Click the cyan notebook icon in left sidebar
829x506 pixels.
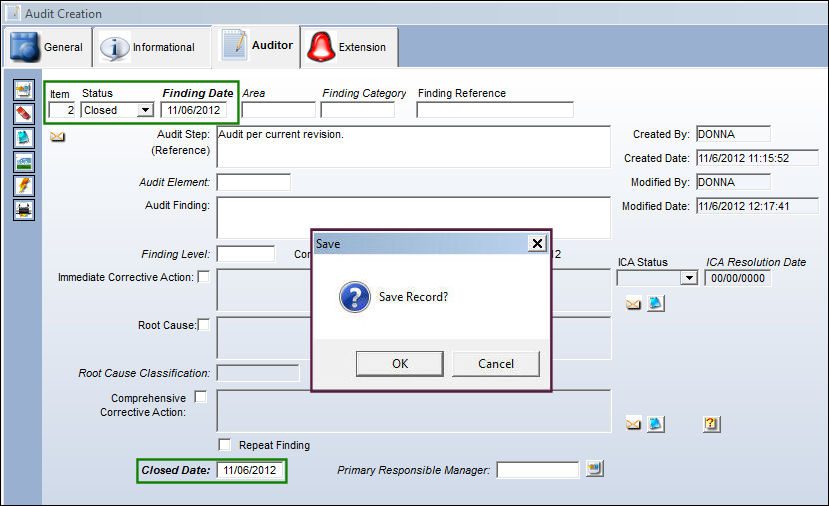pyautogui.click(x=24, y=137)
